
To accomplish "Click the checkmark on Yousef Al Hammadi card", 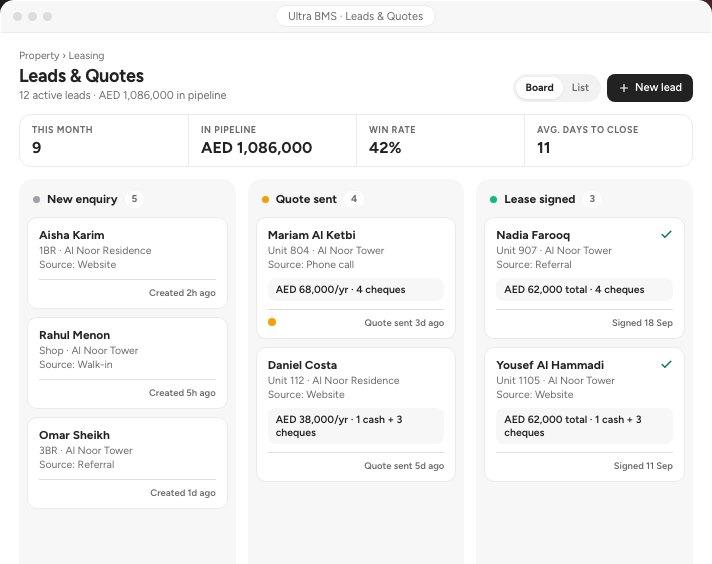I will click(x=666, y=365).
